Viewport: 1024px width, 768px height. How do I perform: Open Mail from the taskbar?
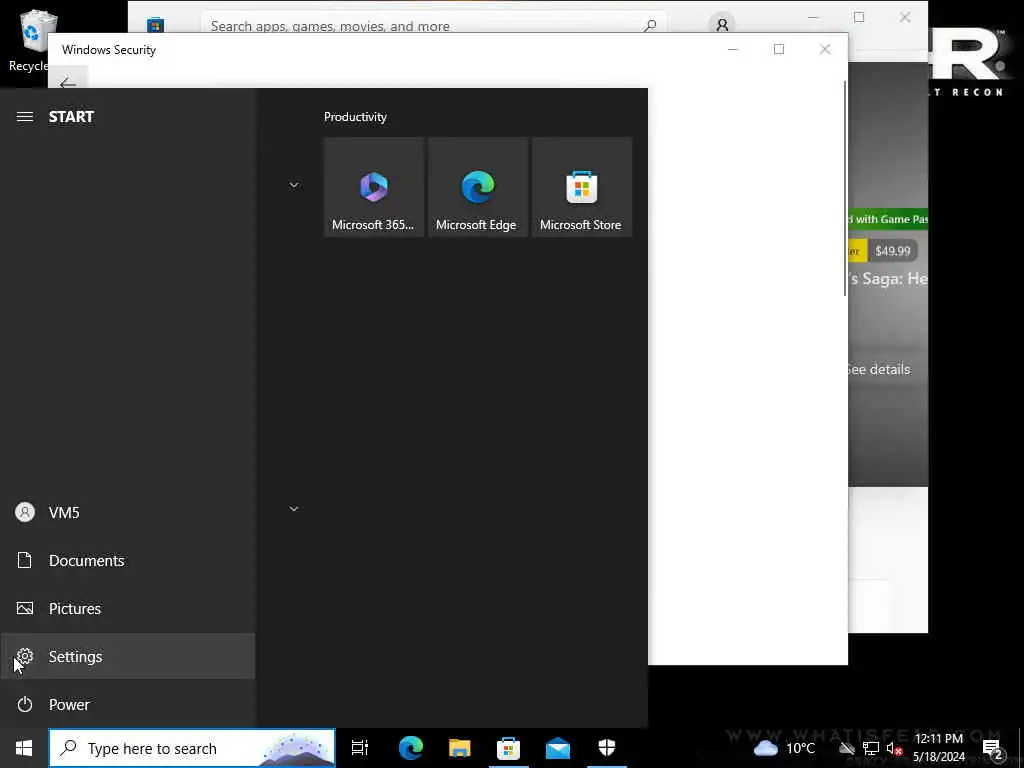pos(558,748)
